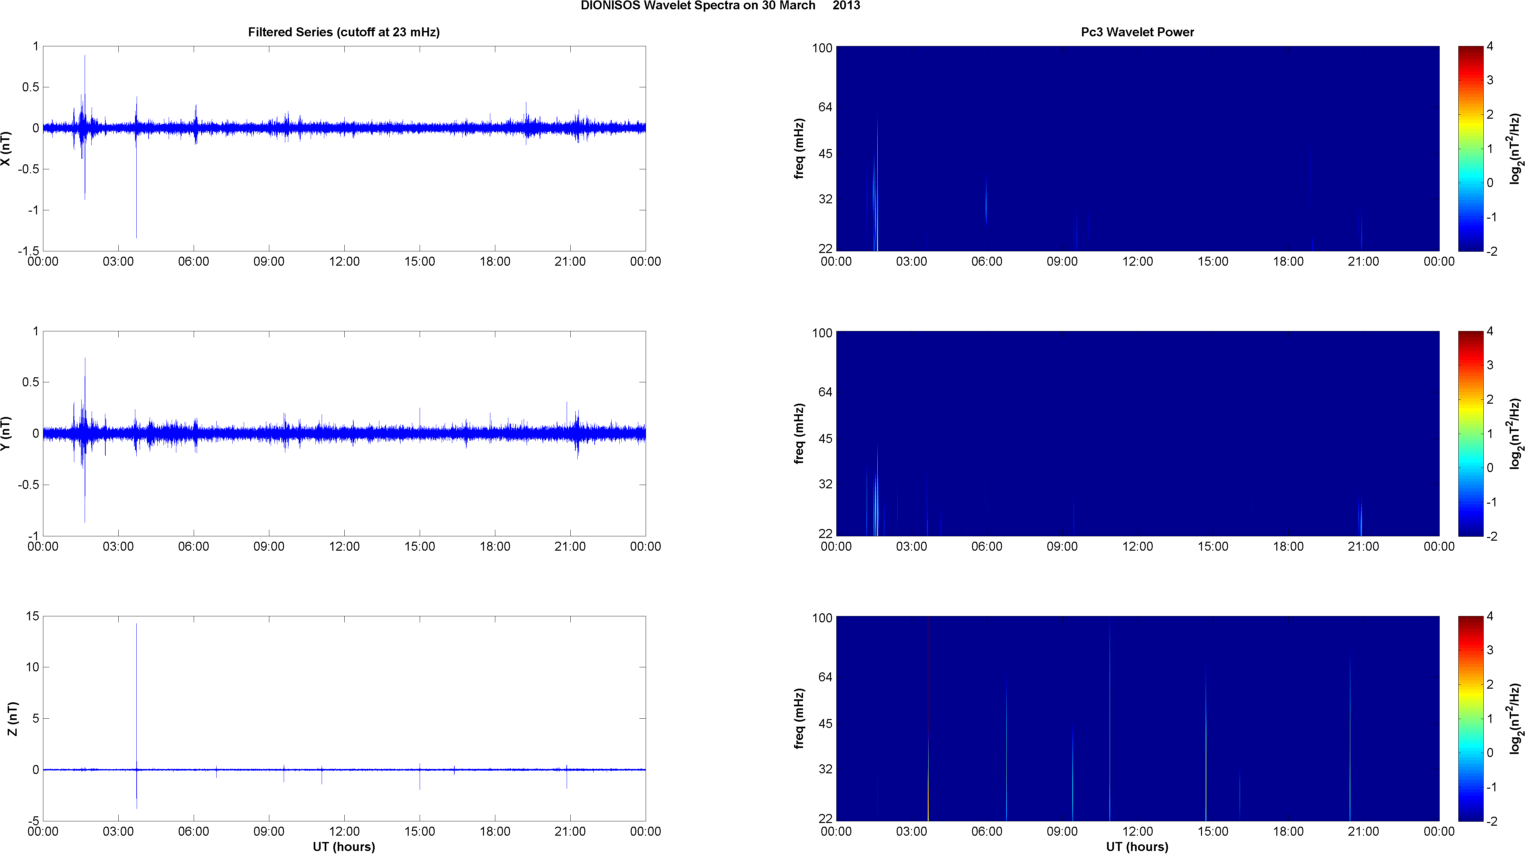Viewport: 1525px width, 854px height.
Task: Click 'freq (mHz)' label of bottom spectrogram
Action: click(x=799, y=719)
